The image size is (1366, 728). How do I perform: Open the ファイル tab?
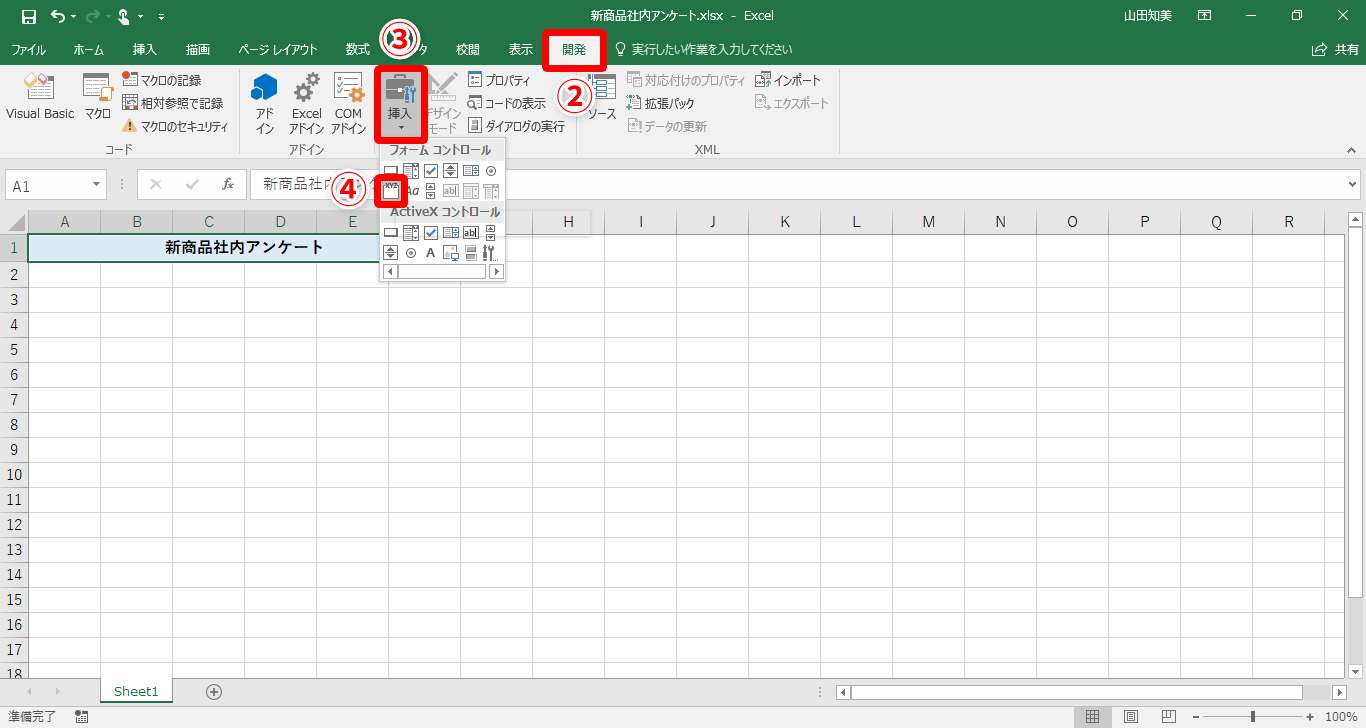28,50
